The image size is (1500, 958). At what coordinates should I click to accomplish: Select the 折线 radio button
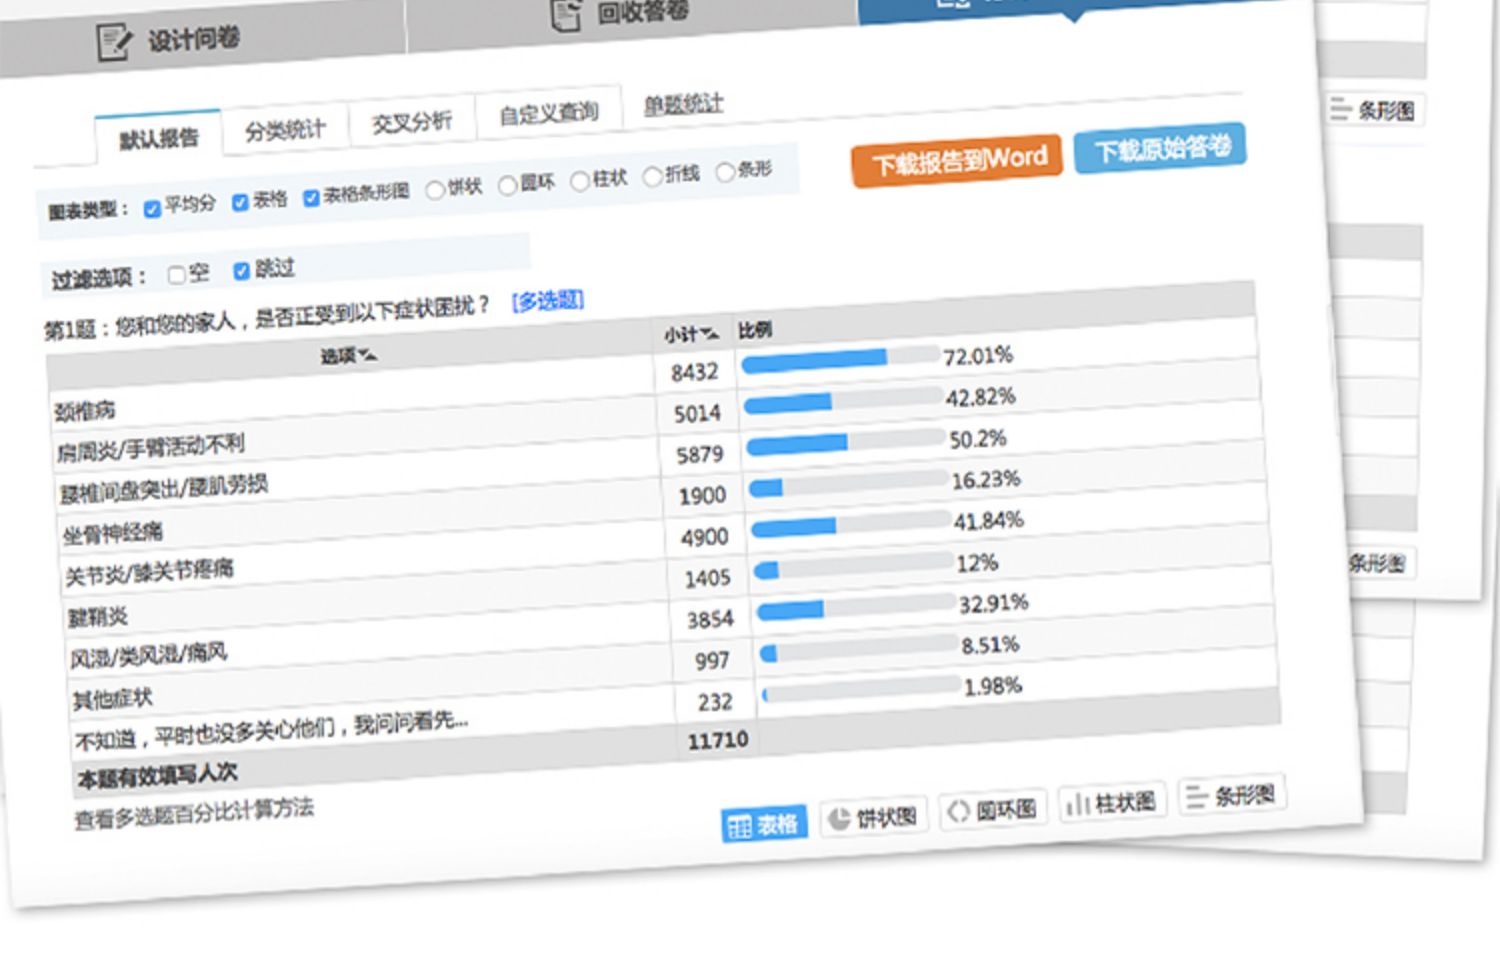tap(653, 177)
